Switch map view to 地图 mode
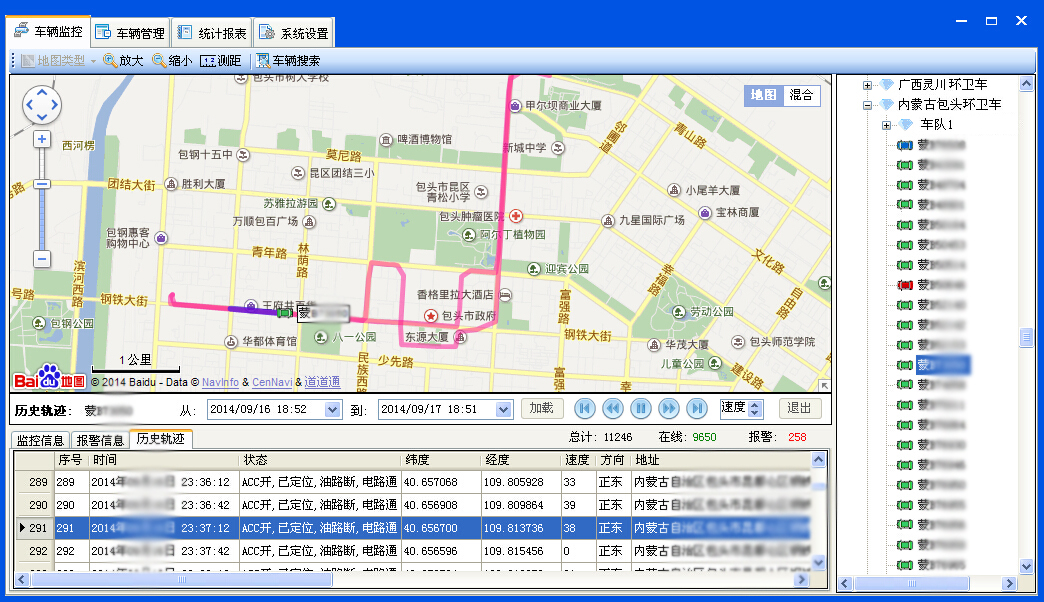 (x=764, y=95)
